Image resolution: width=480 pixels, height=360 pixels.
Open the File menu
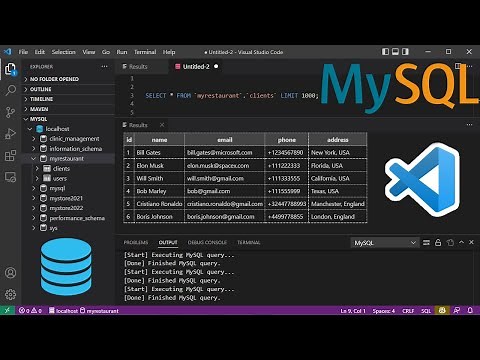(x=23, y=52)
